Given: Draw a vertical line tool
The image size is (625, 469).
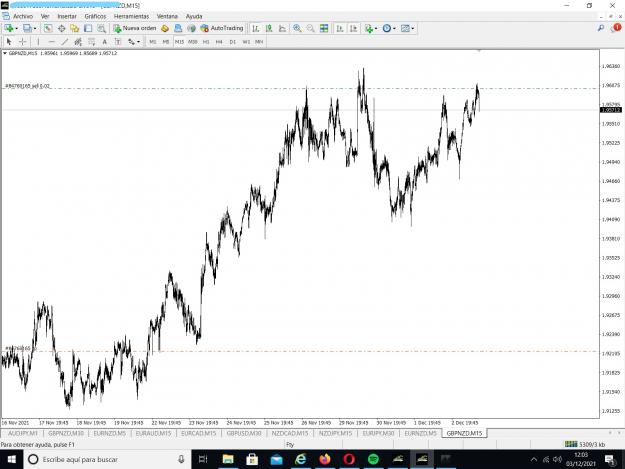Looking at the screenshot, I should click(x=38, y=41).
